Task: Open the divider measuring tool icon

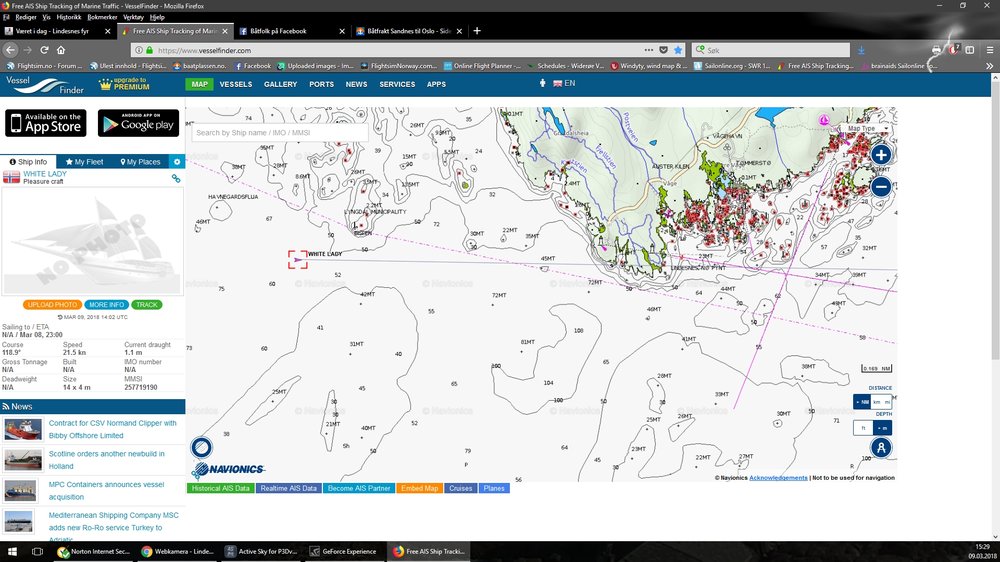Action: pos(881,448)
